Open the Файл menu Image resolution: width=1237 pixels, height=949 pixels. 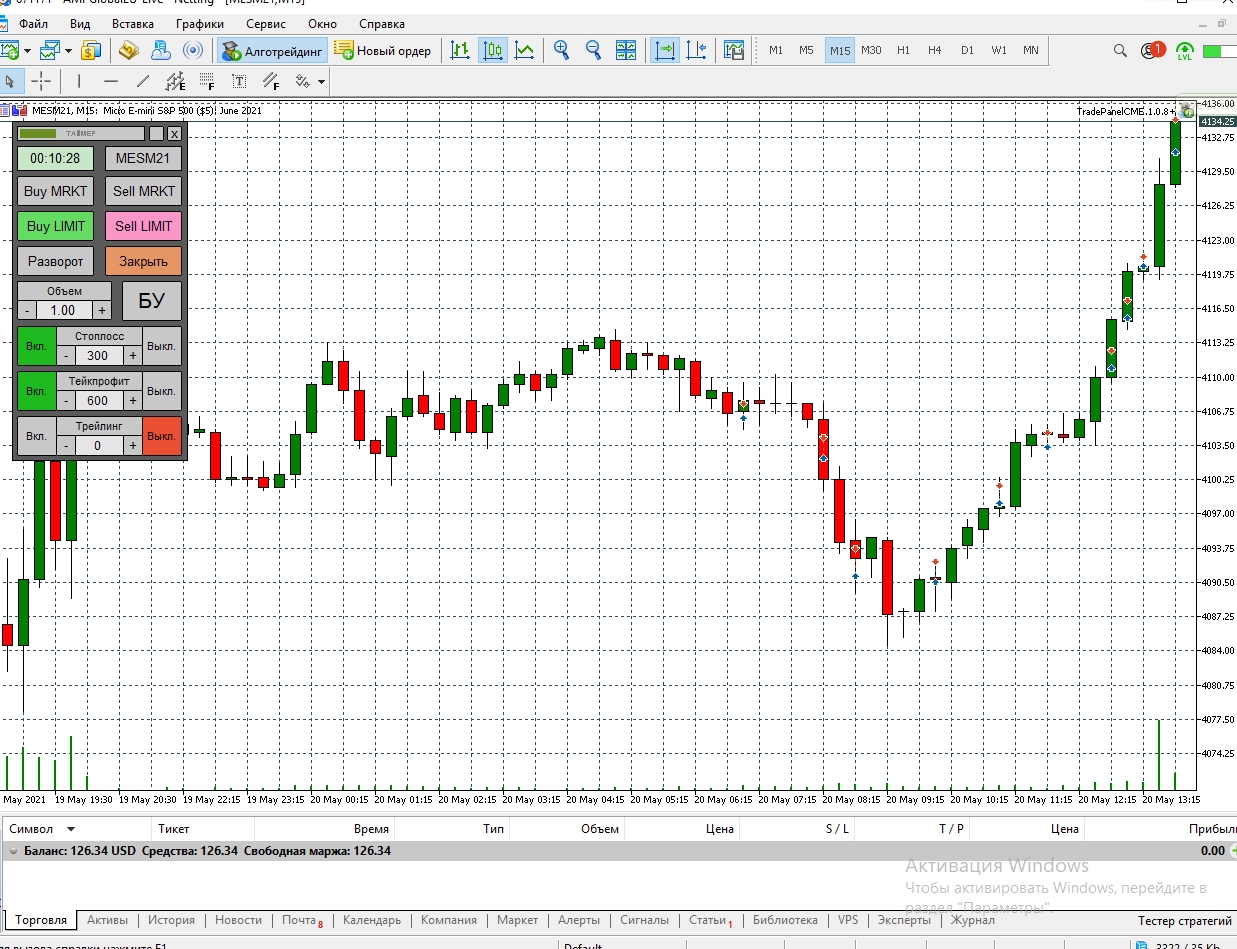point(33,23)
